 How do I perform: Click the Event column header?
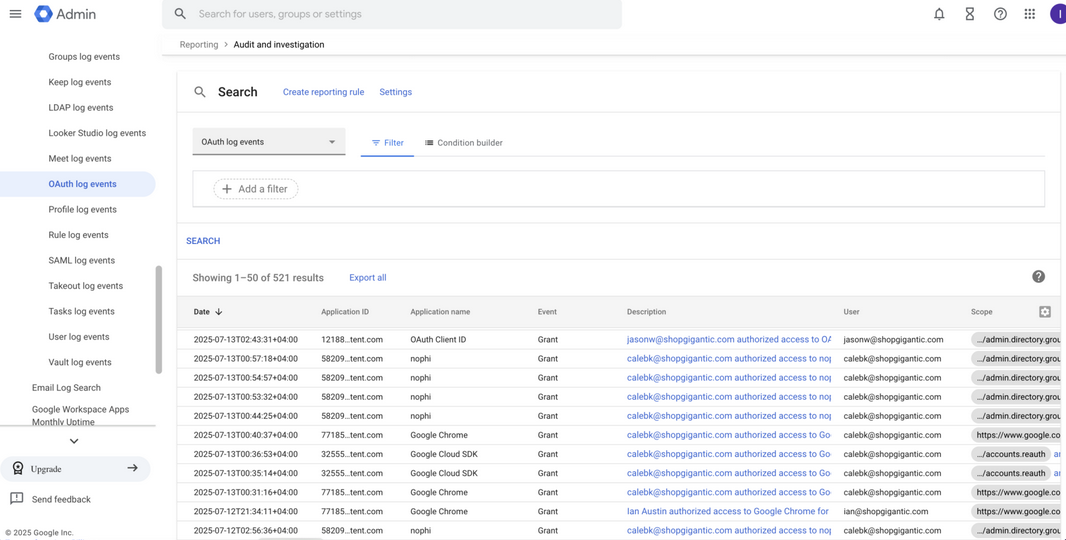[x=547, y=311]
